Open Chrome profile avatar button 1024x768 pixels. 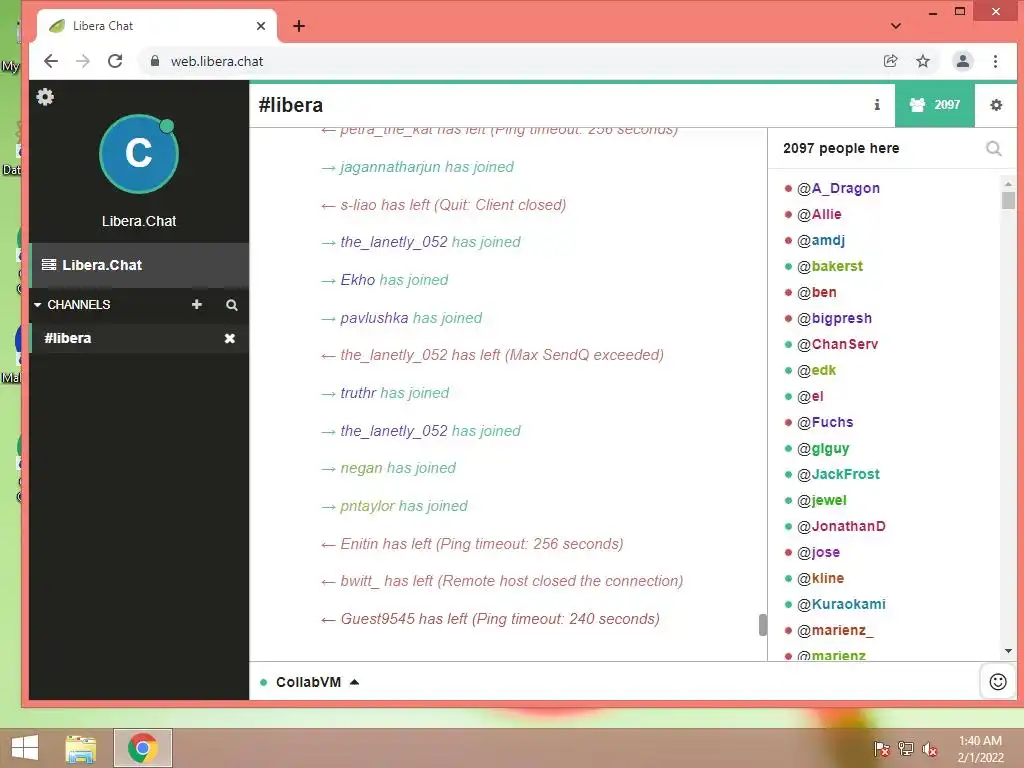pyautogui.click(x=963, y=61)
